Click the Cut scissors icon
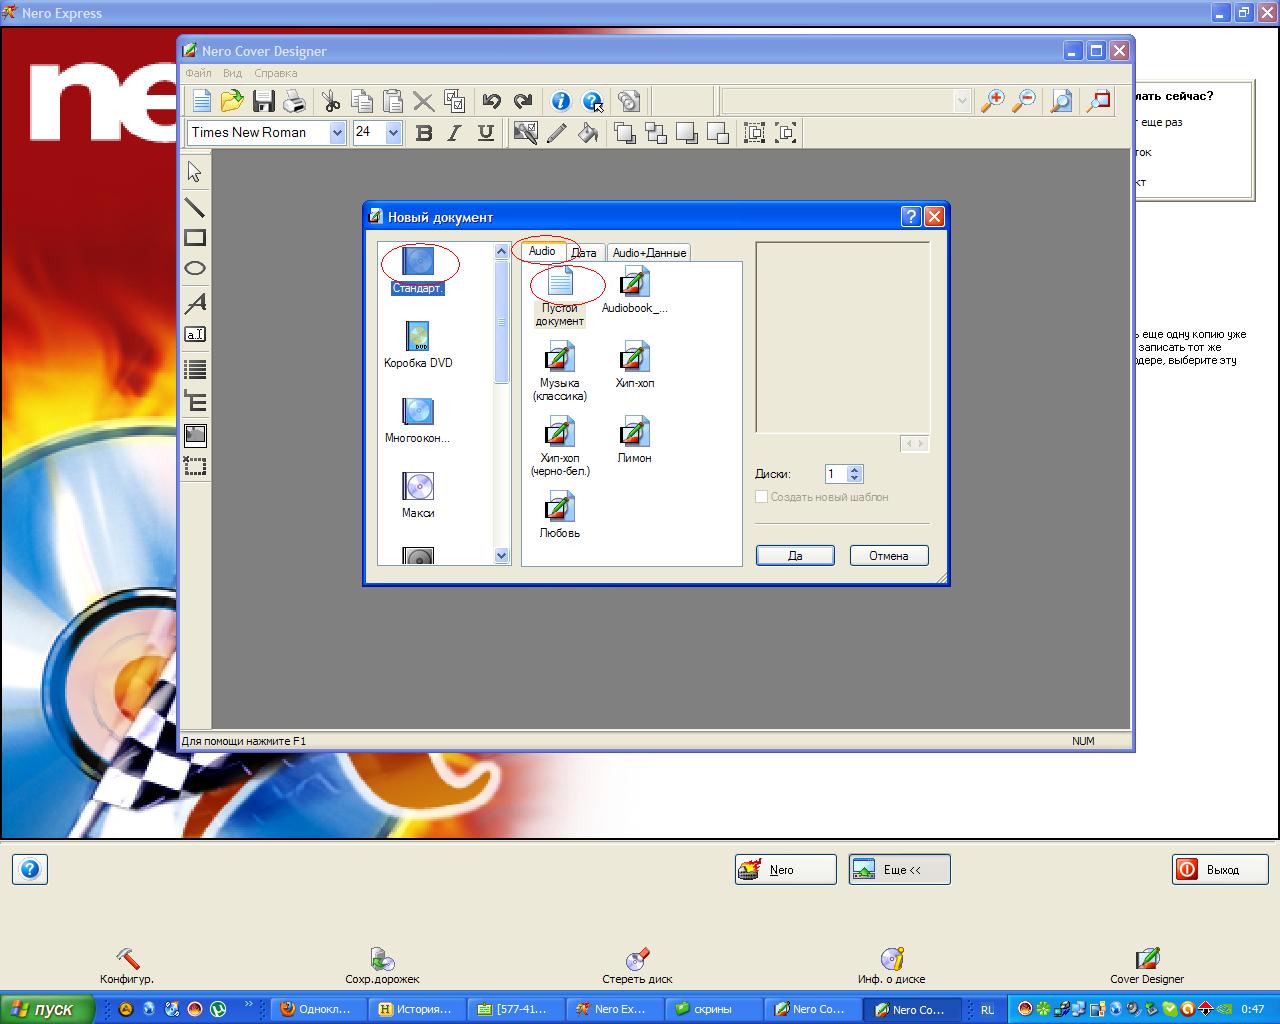Screen dimensions: 1280x1024 coord(331,101)
